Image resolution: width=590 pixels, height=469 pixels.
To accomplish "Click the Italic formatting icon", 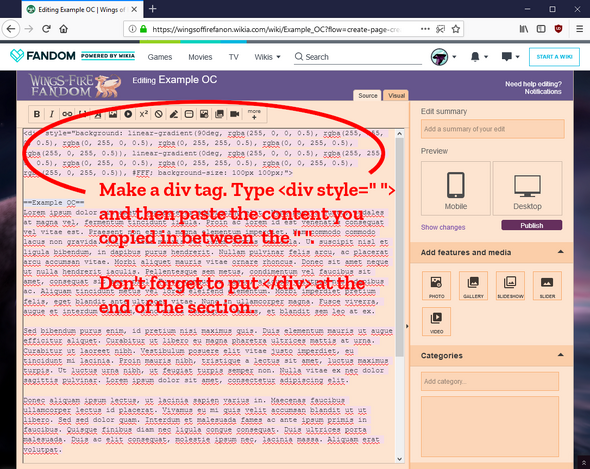I will tap(52, 114).
